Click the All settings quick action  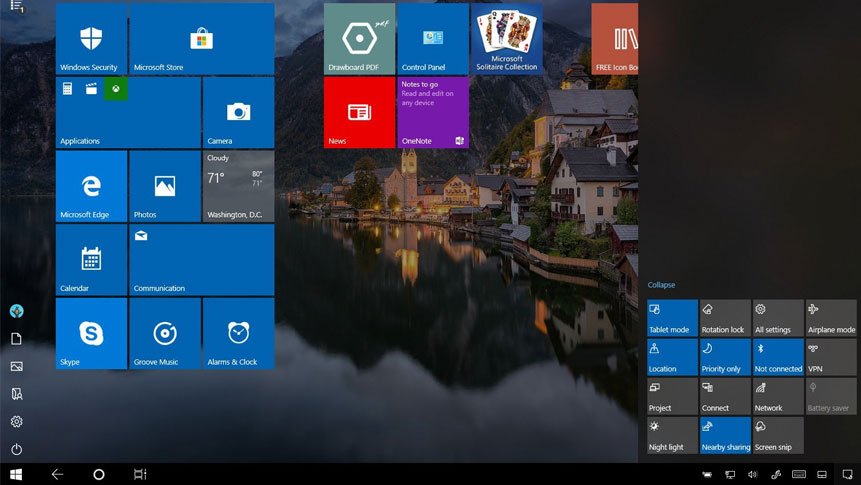point(778,318)
